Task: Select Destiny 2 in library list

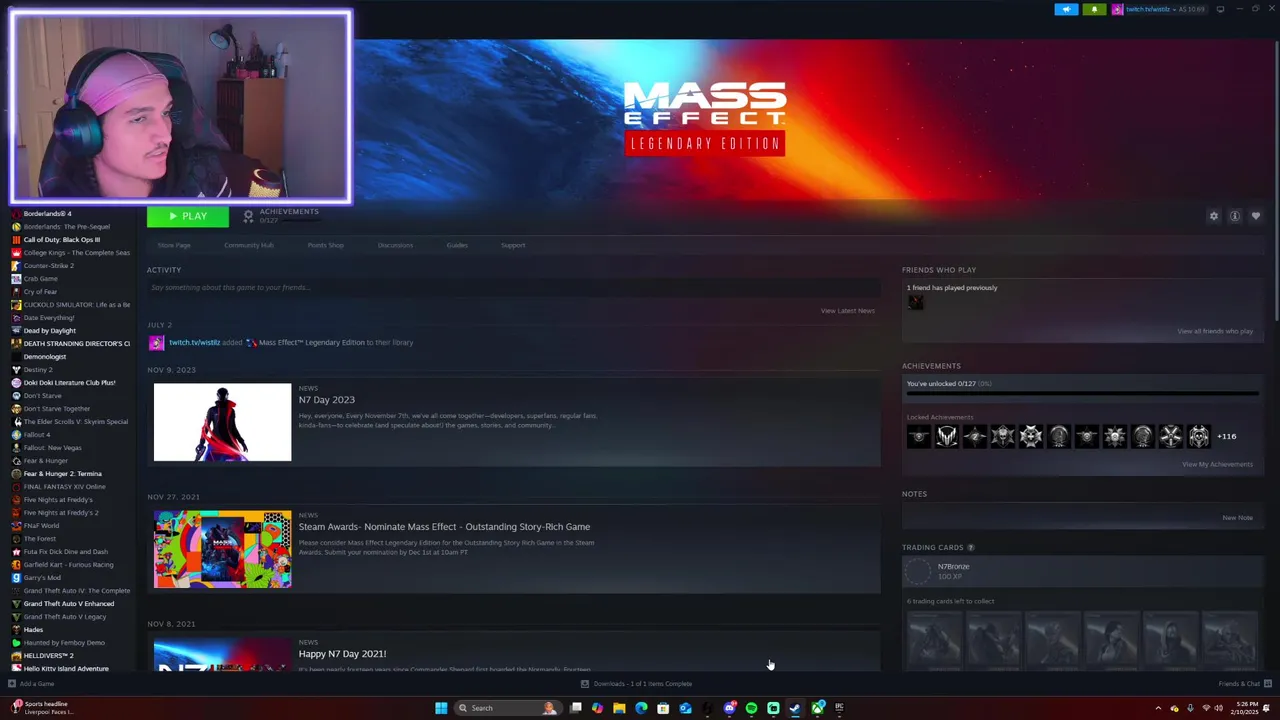Action: (x=38, y=370)
